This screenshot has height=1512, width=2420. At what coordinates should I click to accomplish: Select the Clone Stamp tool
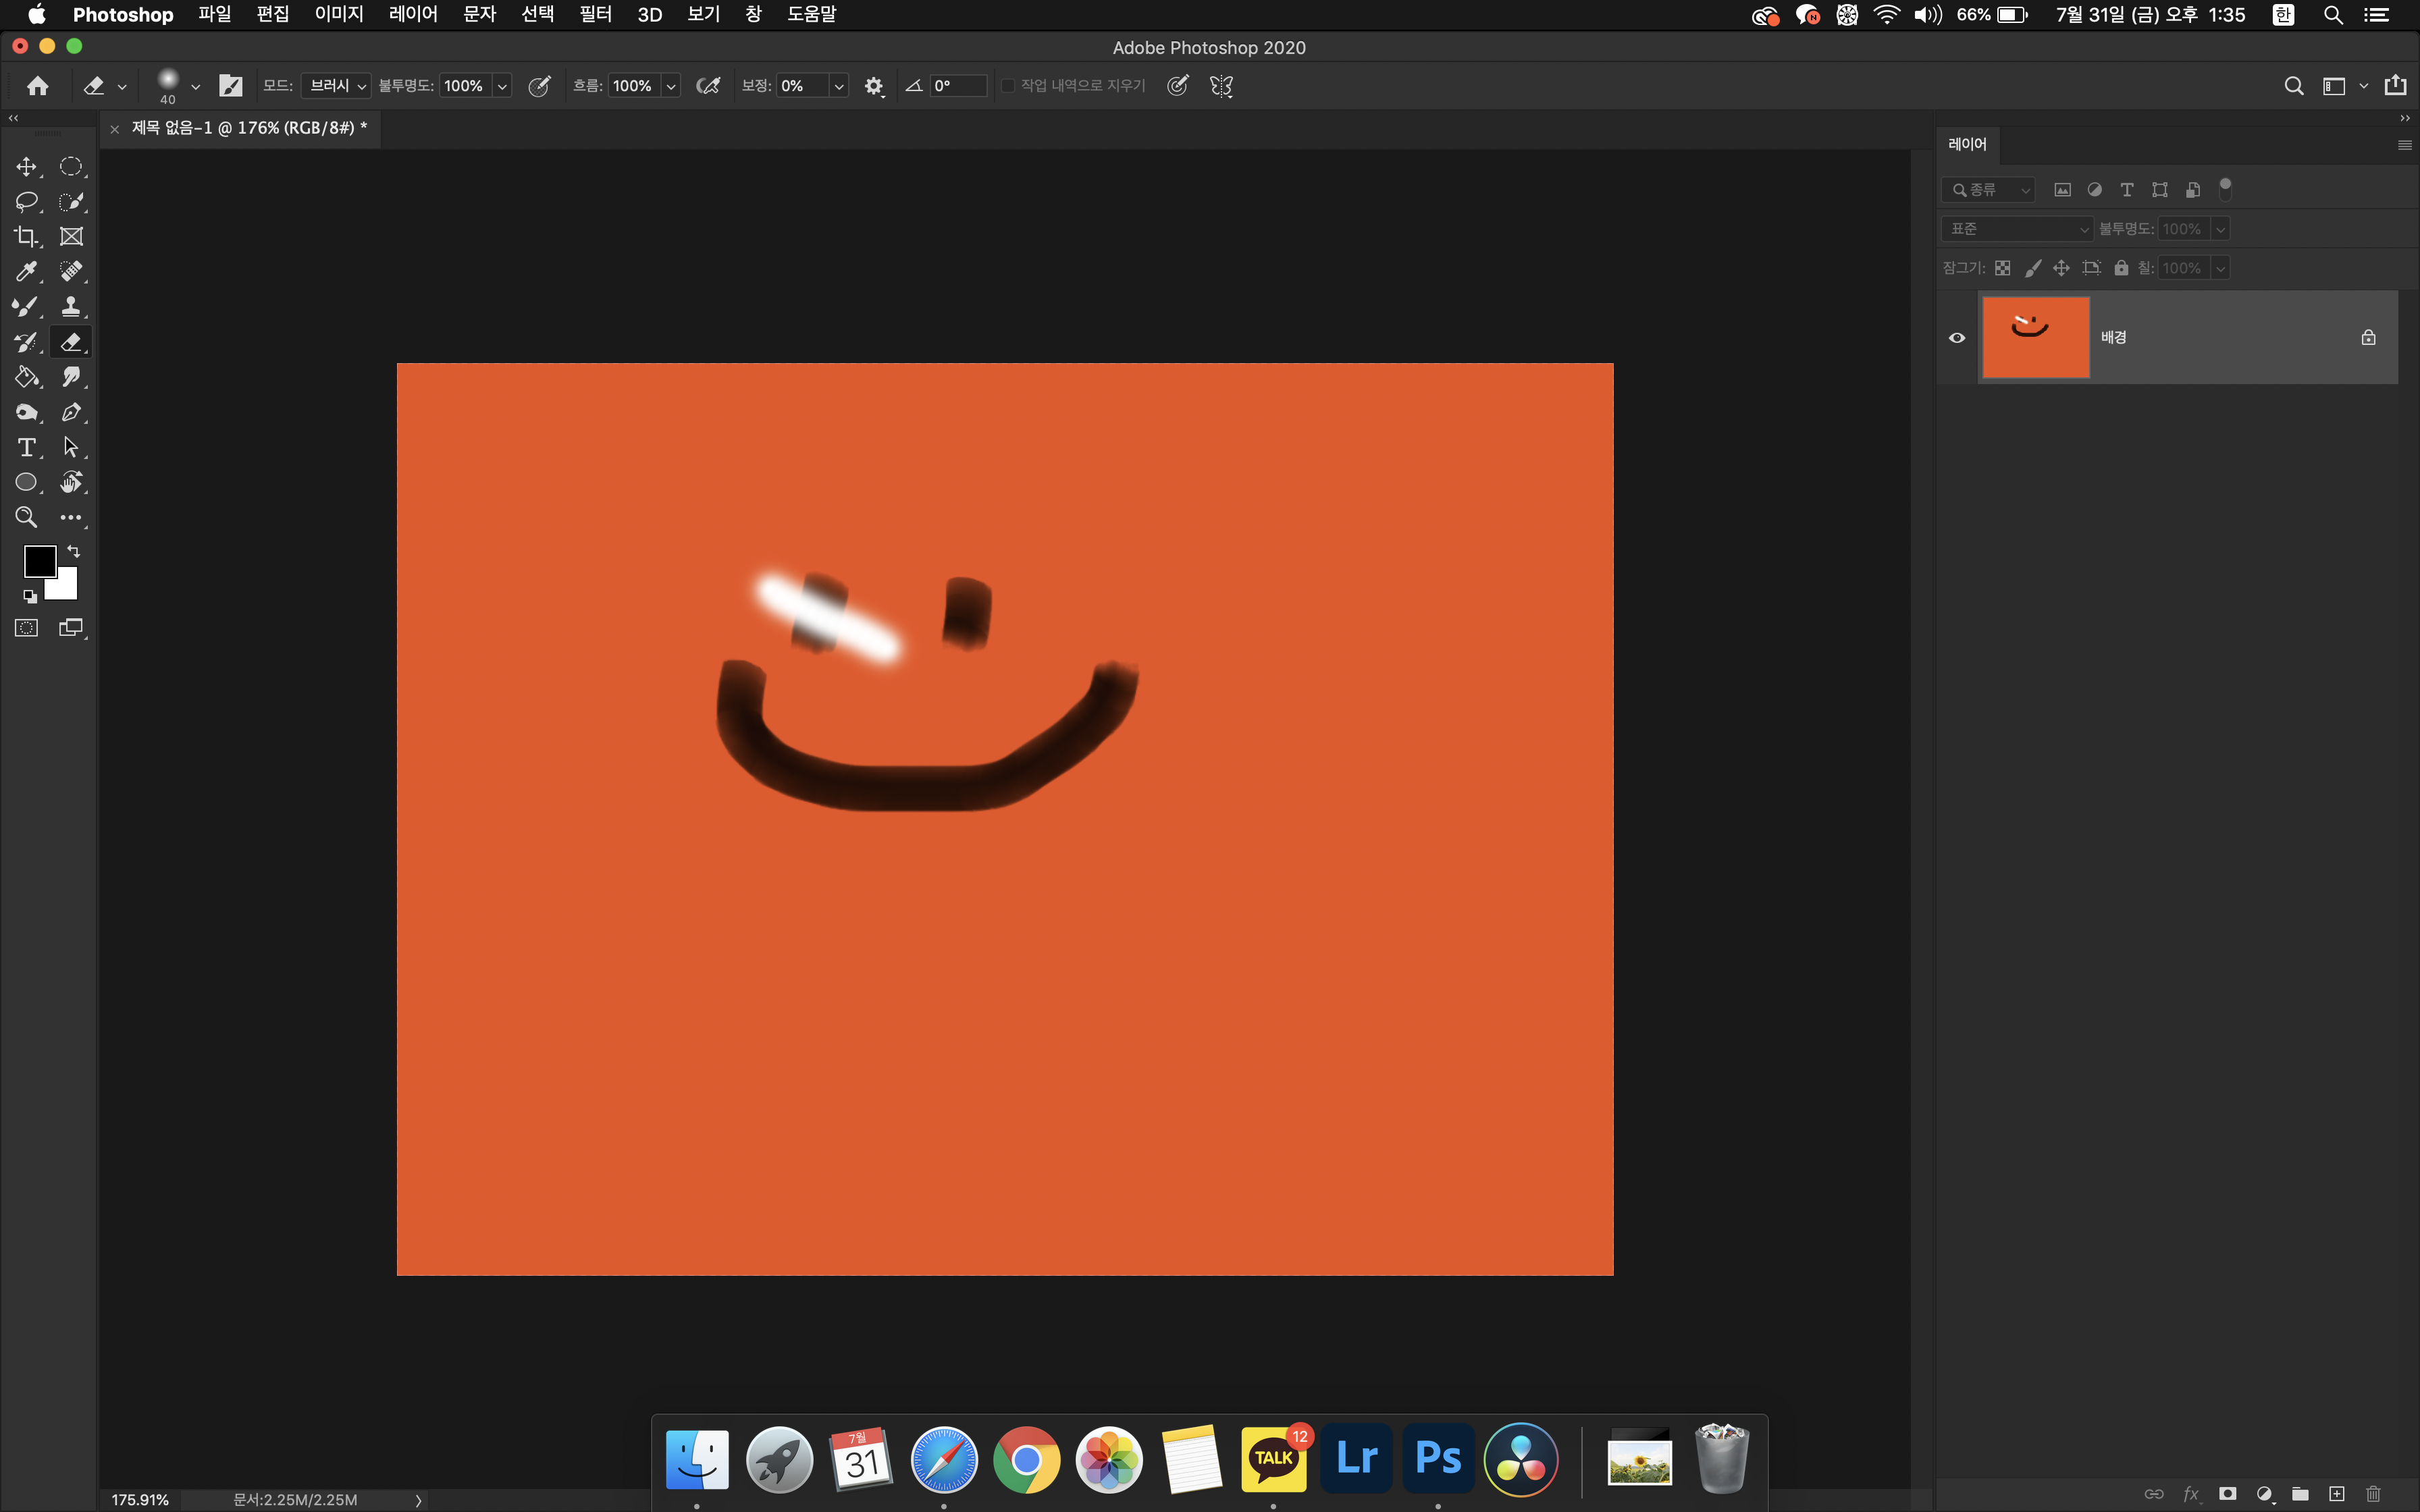(x=70, y=307)
